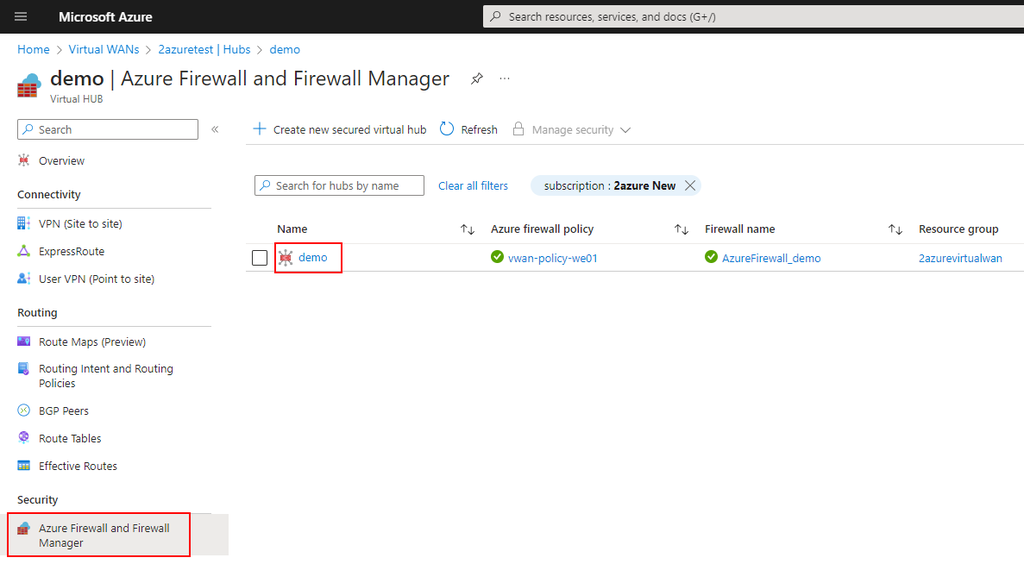Click the Azure firewall policy header
The image size is (1024, 564).
(542, 229)
